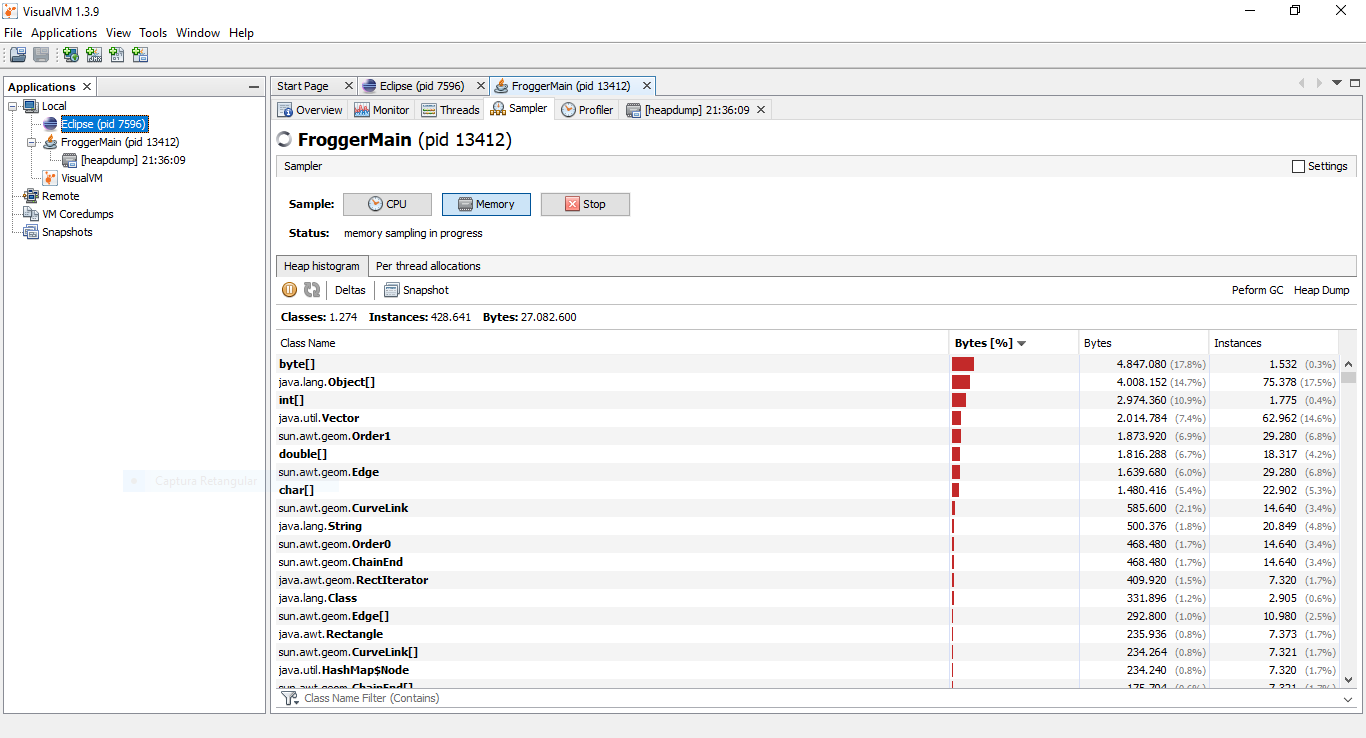Close the Start Page tab

[x=349, y=86]
